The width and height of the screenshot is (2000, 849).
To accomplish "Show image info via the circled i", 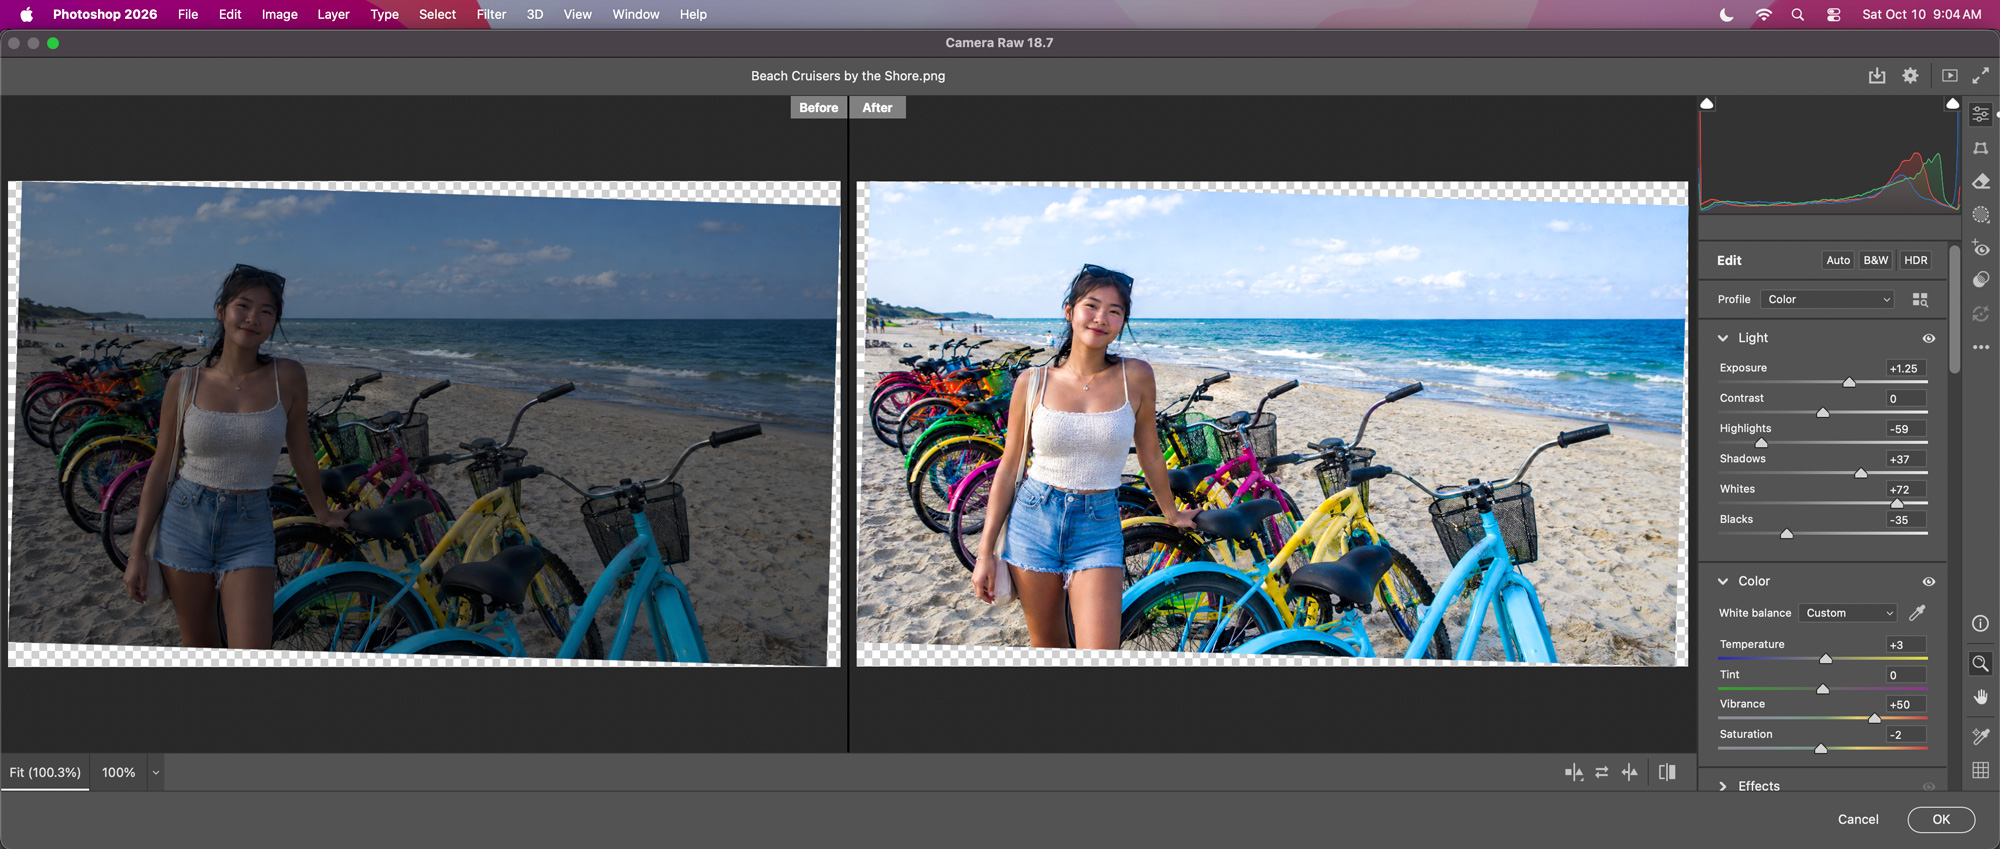I will click(1980, 623).
